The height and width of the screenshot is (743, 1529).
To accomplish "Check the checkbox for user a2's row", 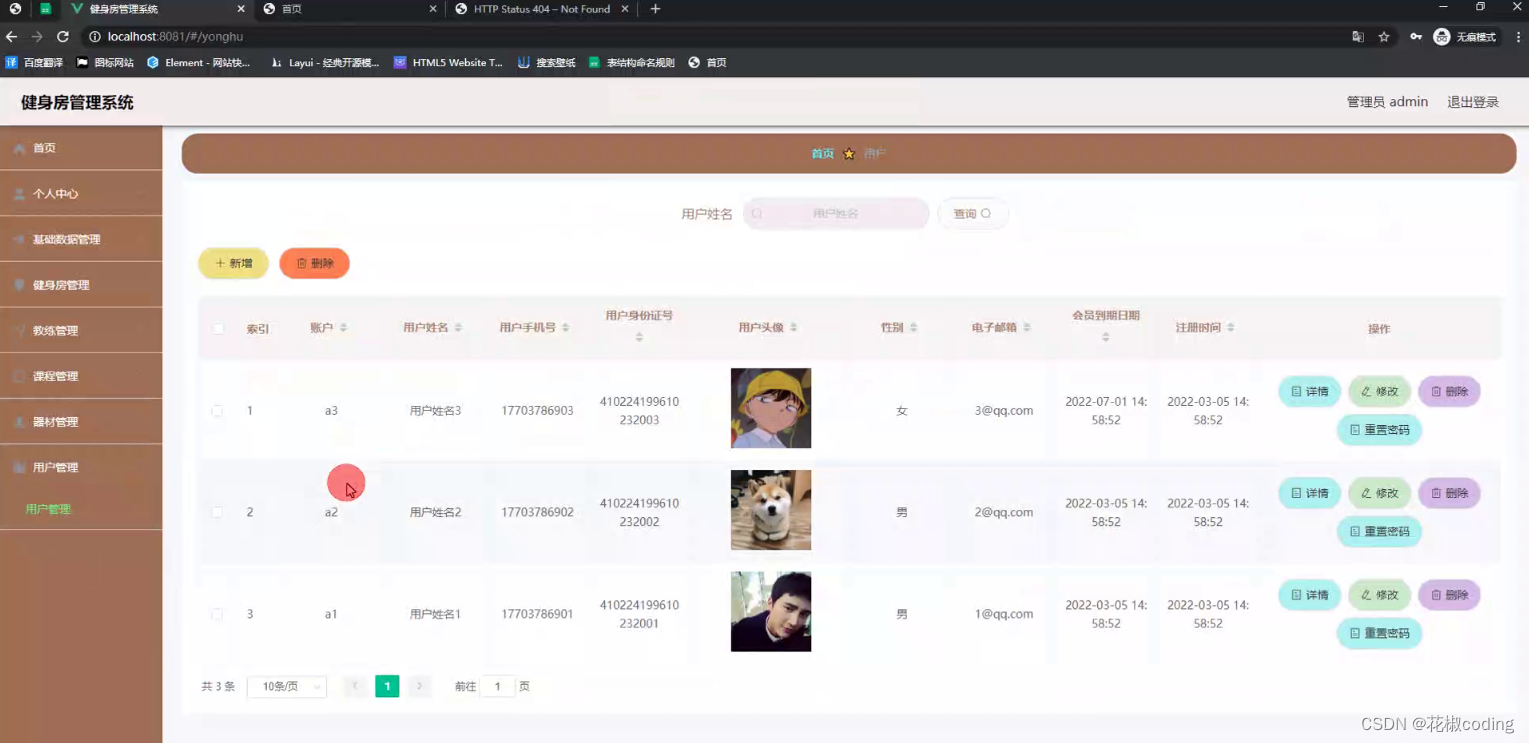I will [x=217, y=512].
